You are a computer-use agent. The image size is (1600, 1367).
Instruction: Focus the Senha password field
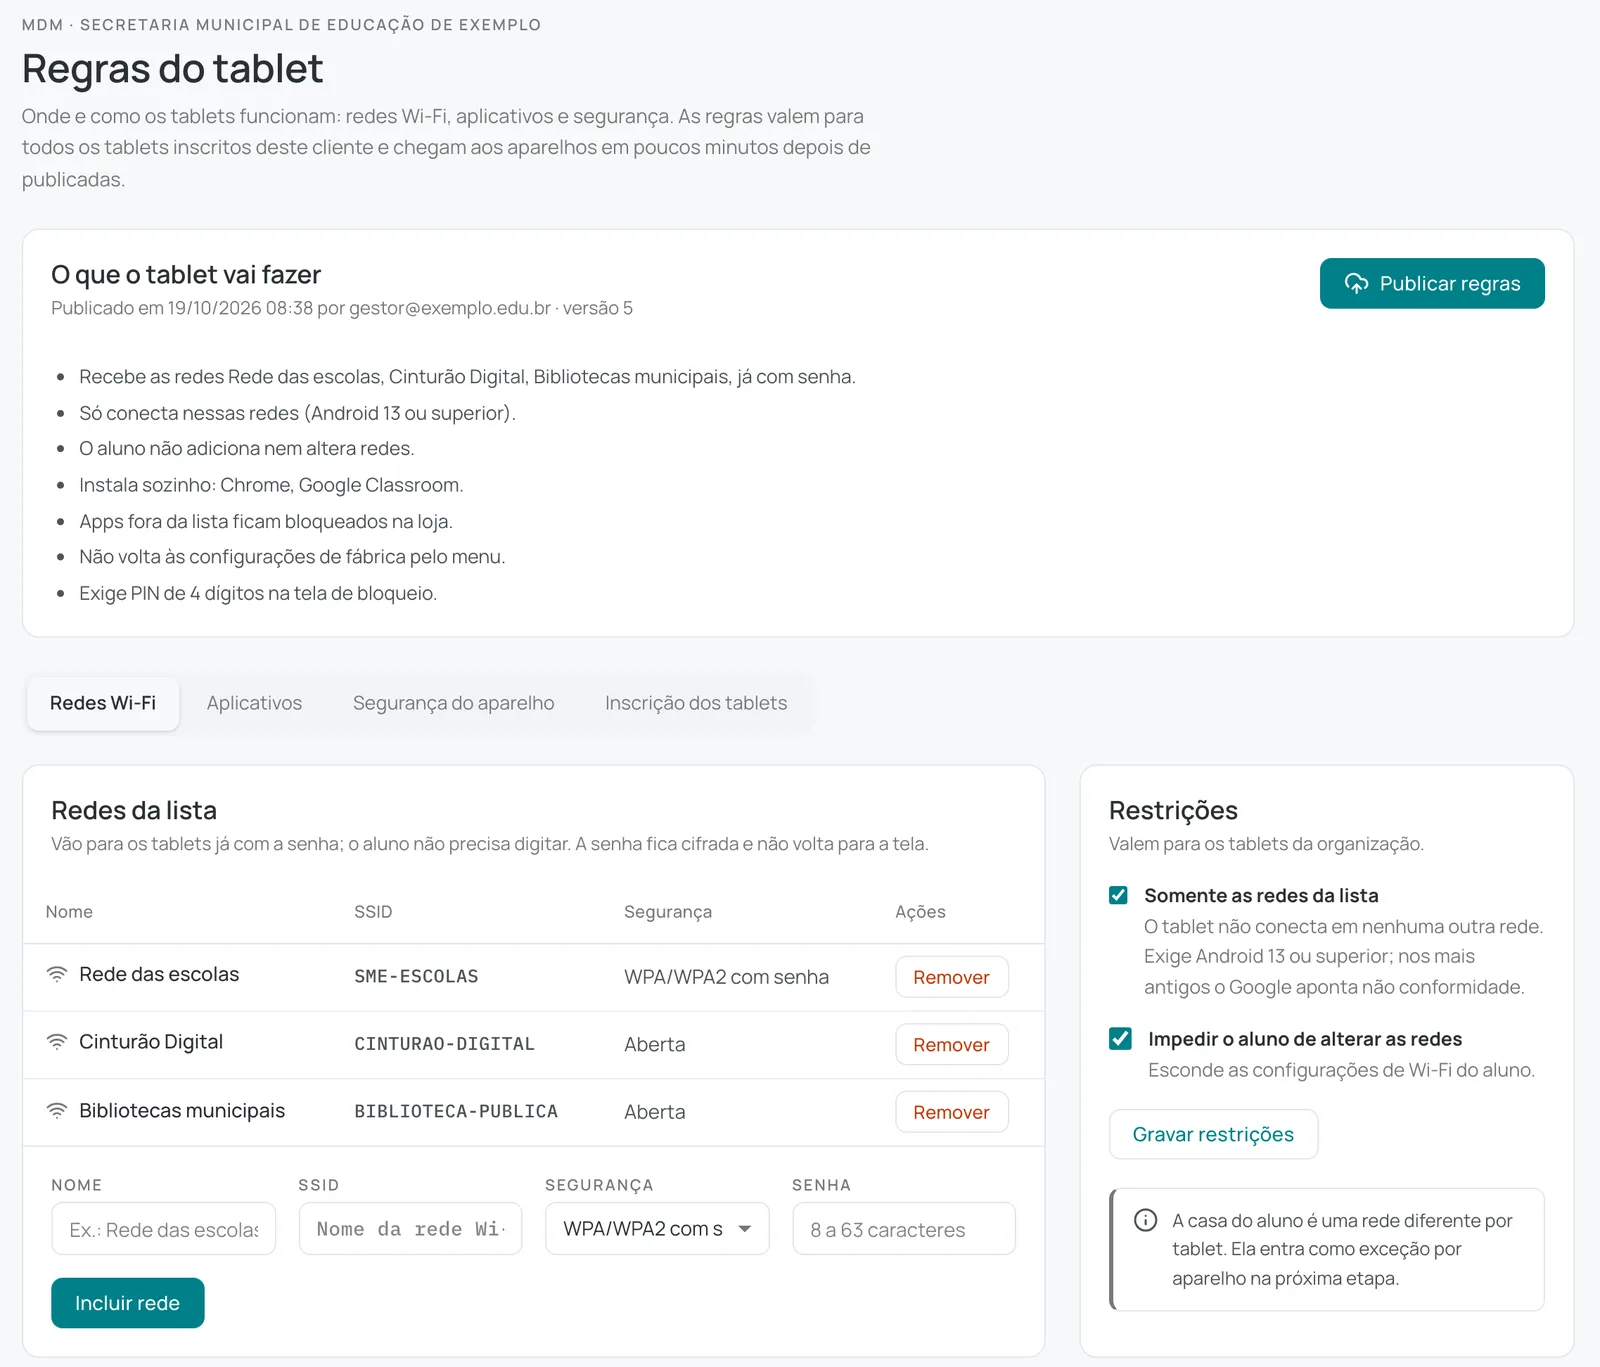pyautogui.click(x=904, y=1229)
